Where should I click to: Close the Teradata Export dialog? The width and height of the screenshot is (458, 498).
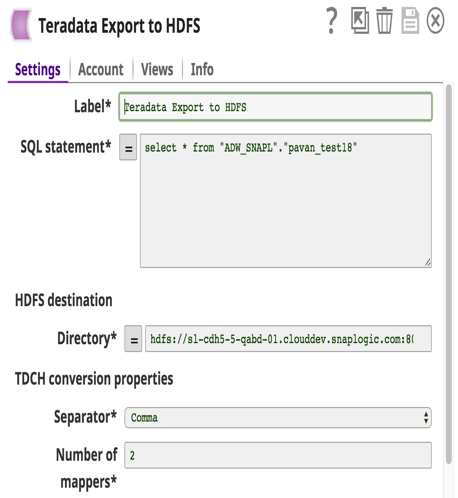[x=435, y=21]
